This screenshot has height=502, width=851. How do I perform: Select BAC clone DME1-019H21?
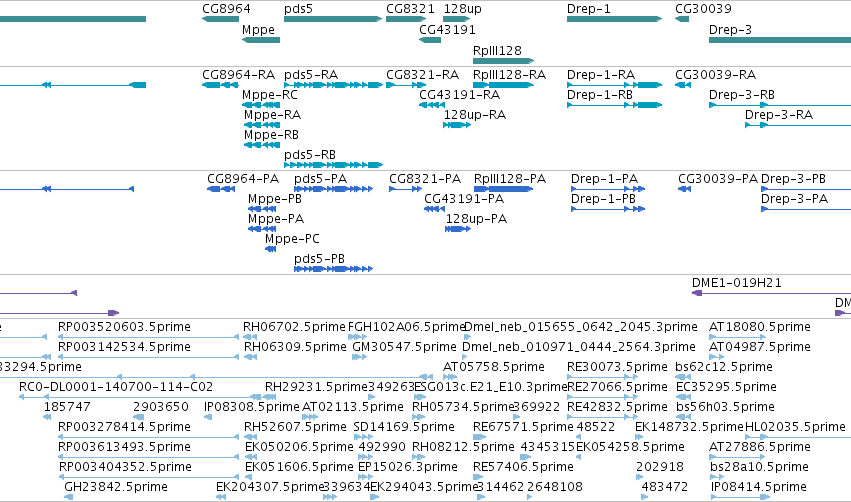point(736,283)
